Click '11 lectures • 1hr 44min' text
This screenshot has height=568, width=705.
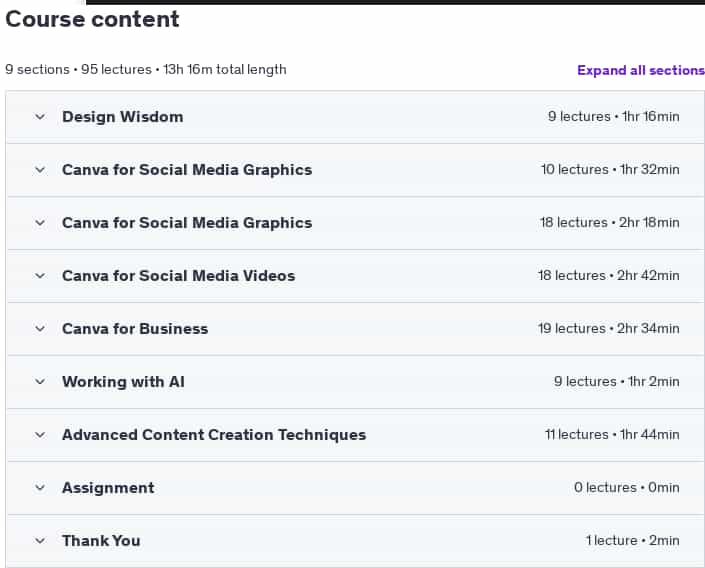click(x=612, y=435)
